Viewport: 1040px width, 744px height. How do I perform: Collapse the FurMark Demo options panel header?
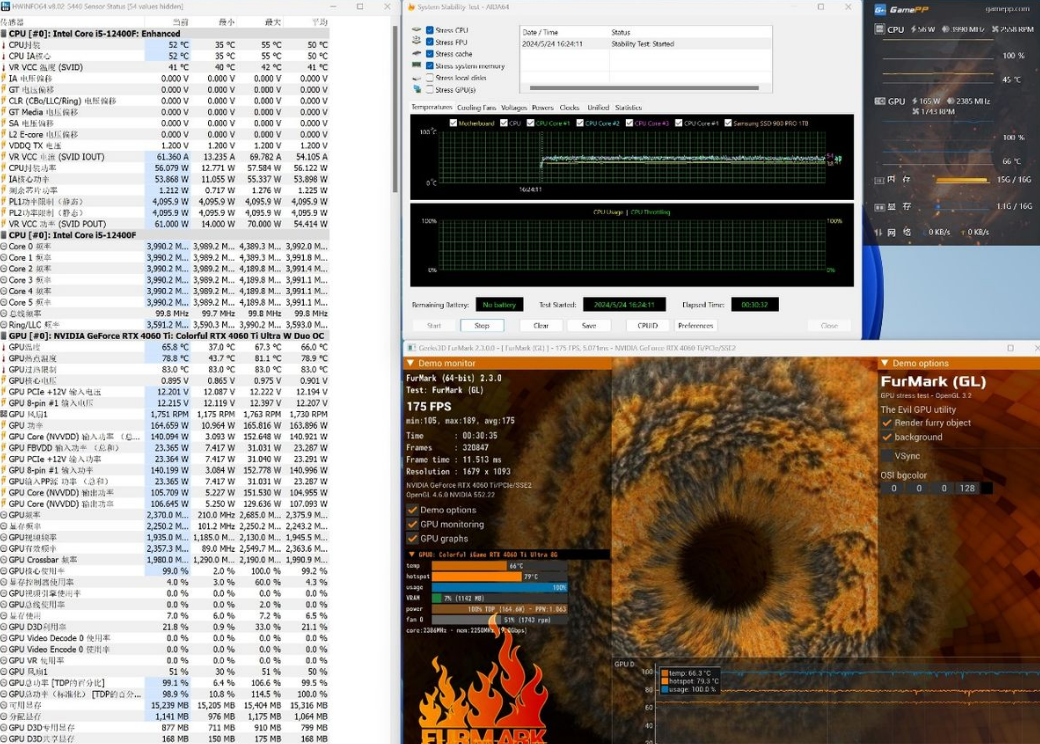pyautogui.click(x=885, y=363)
